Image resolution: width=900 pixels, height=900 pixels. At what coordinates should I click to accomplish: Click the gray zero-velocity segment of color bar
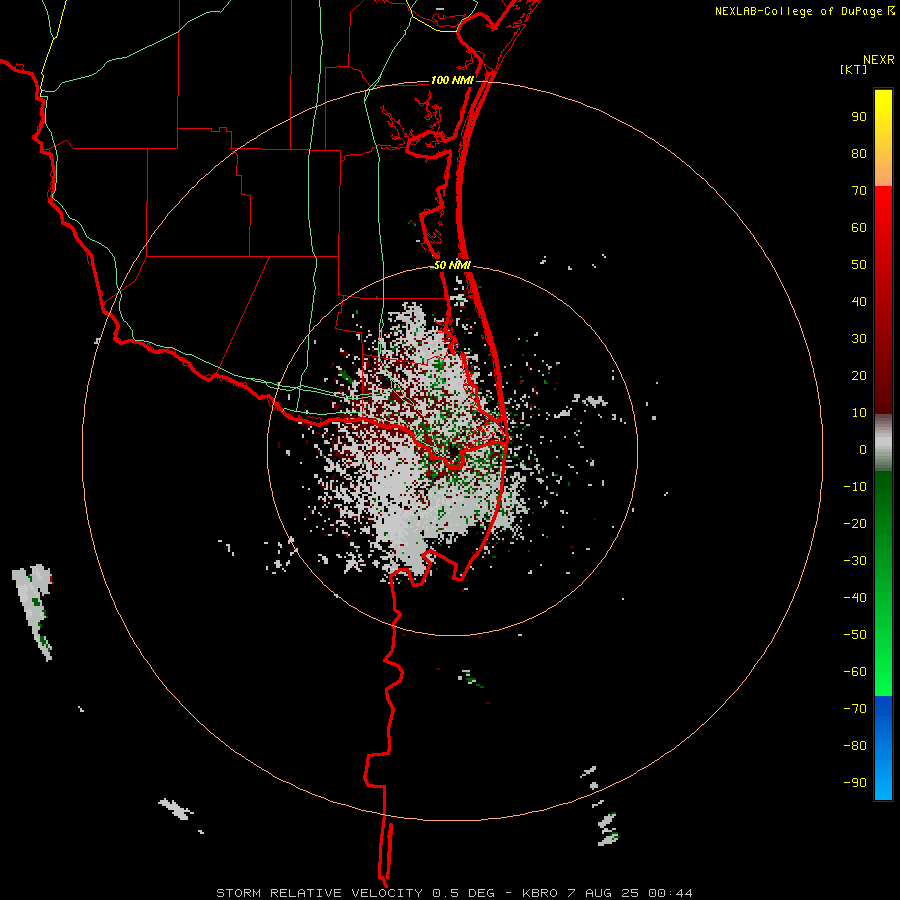tap(883, 443)
